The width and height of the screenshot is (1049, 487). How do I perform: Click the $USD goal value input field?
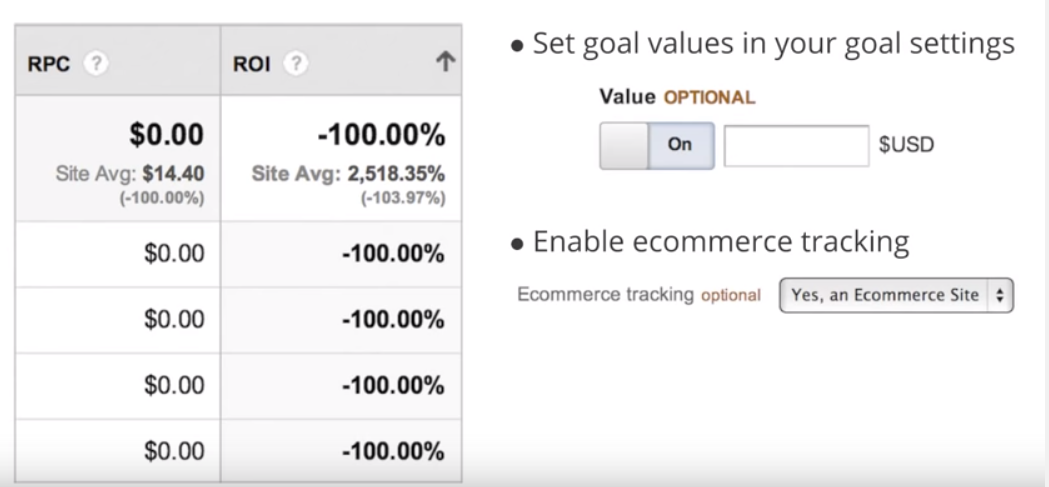pyautogui.click(x=796, y=145)
